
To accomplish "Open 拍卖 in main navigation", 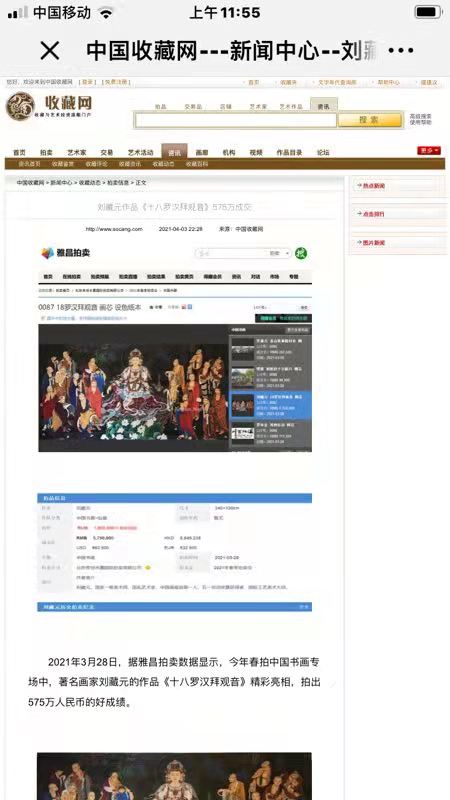I will [x=46, y=152].
